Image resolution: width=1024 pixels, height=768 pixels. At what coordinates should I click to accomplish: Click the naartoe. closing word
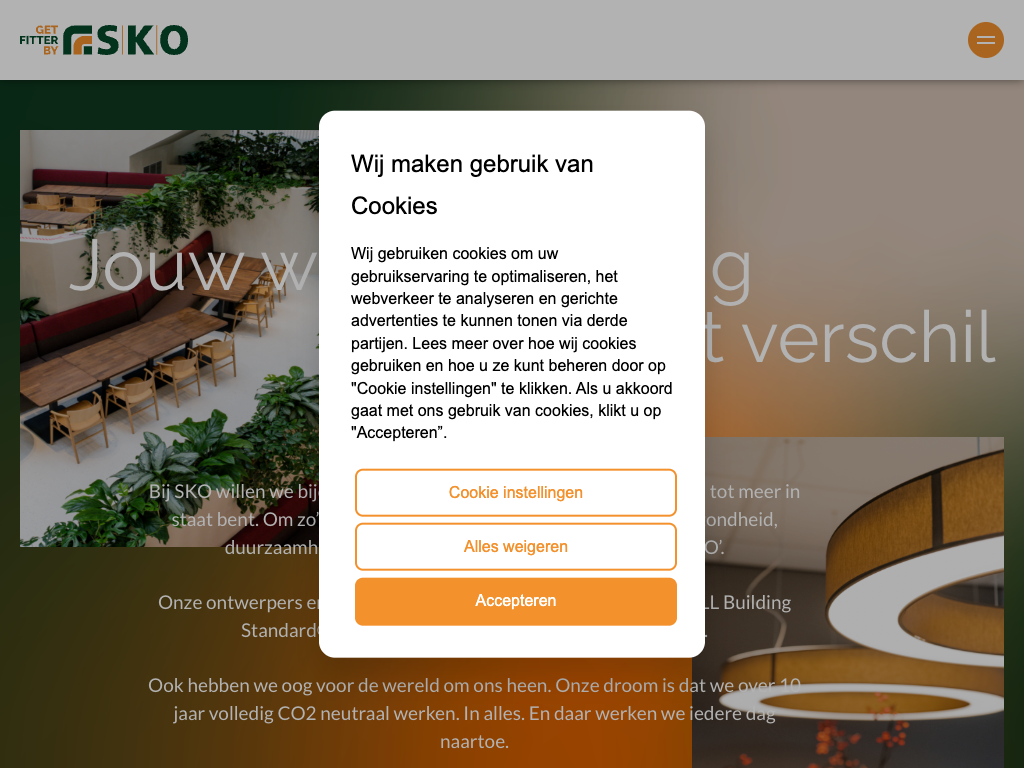point(474,742)
